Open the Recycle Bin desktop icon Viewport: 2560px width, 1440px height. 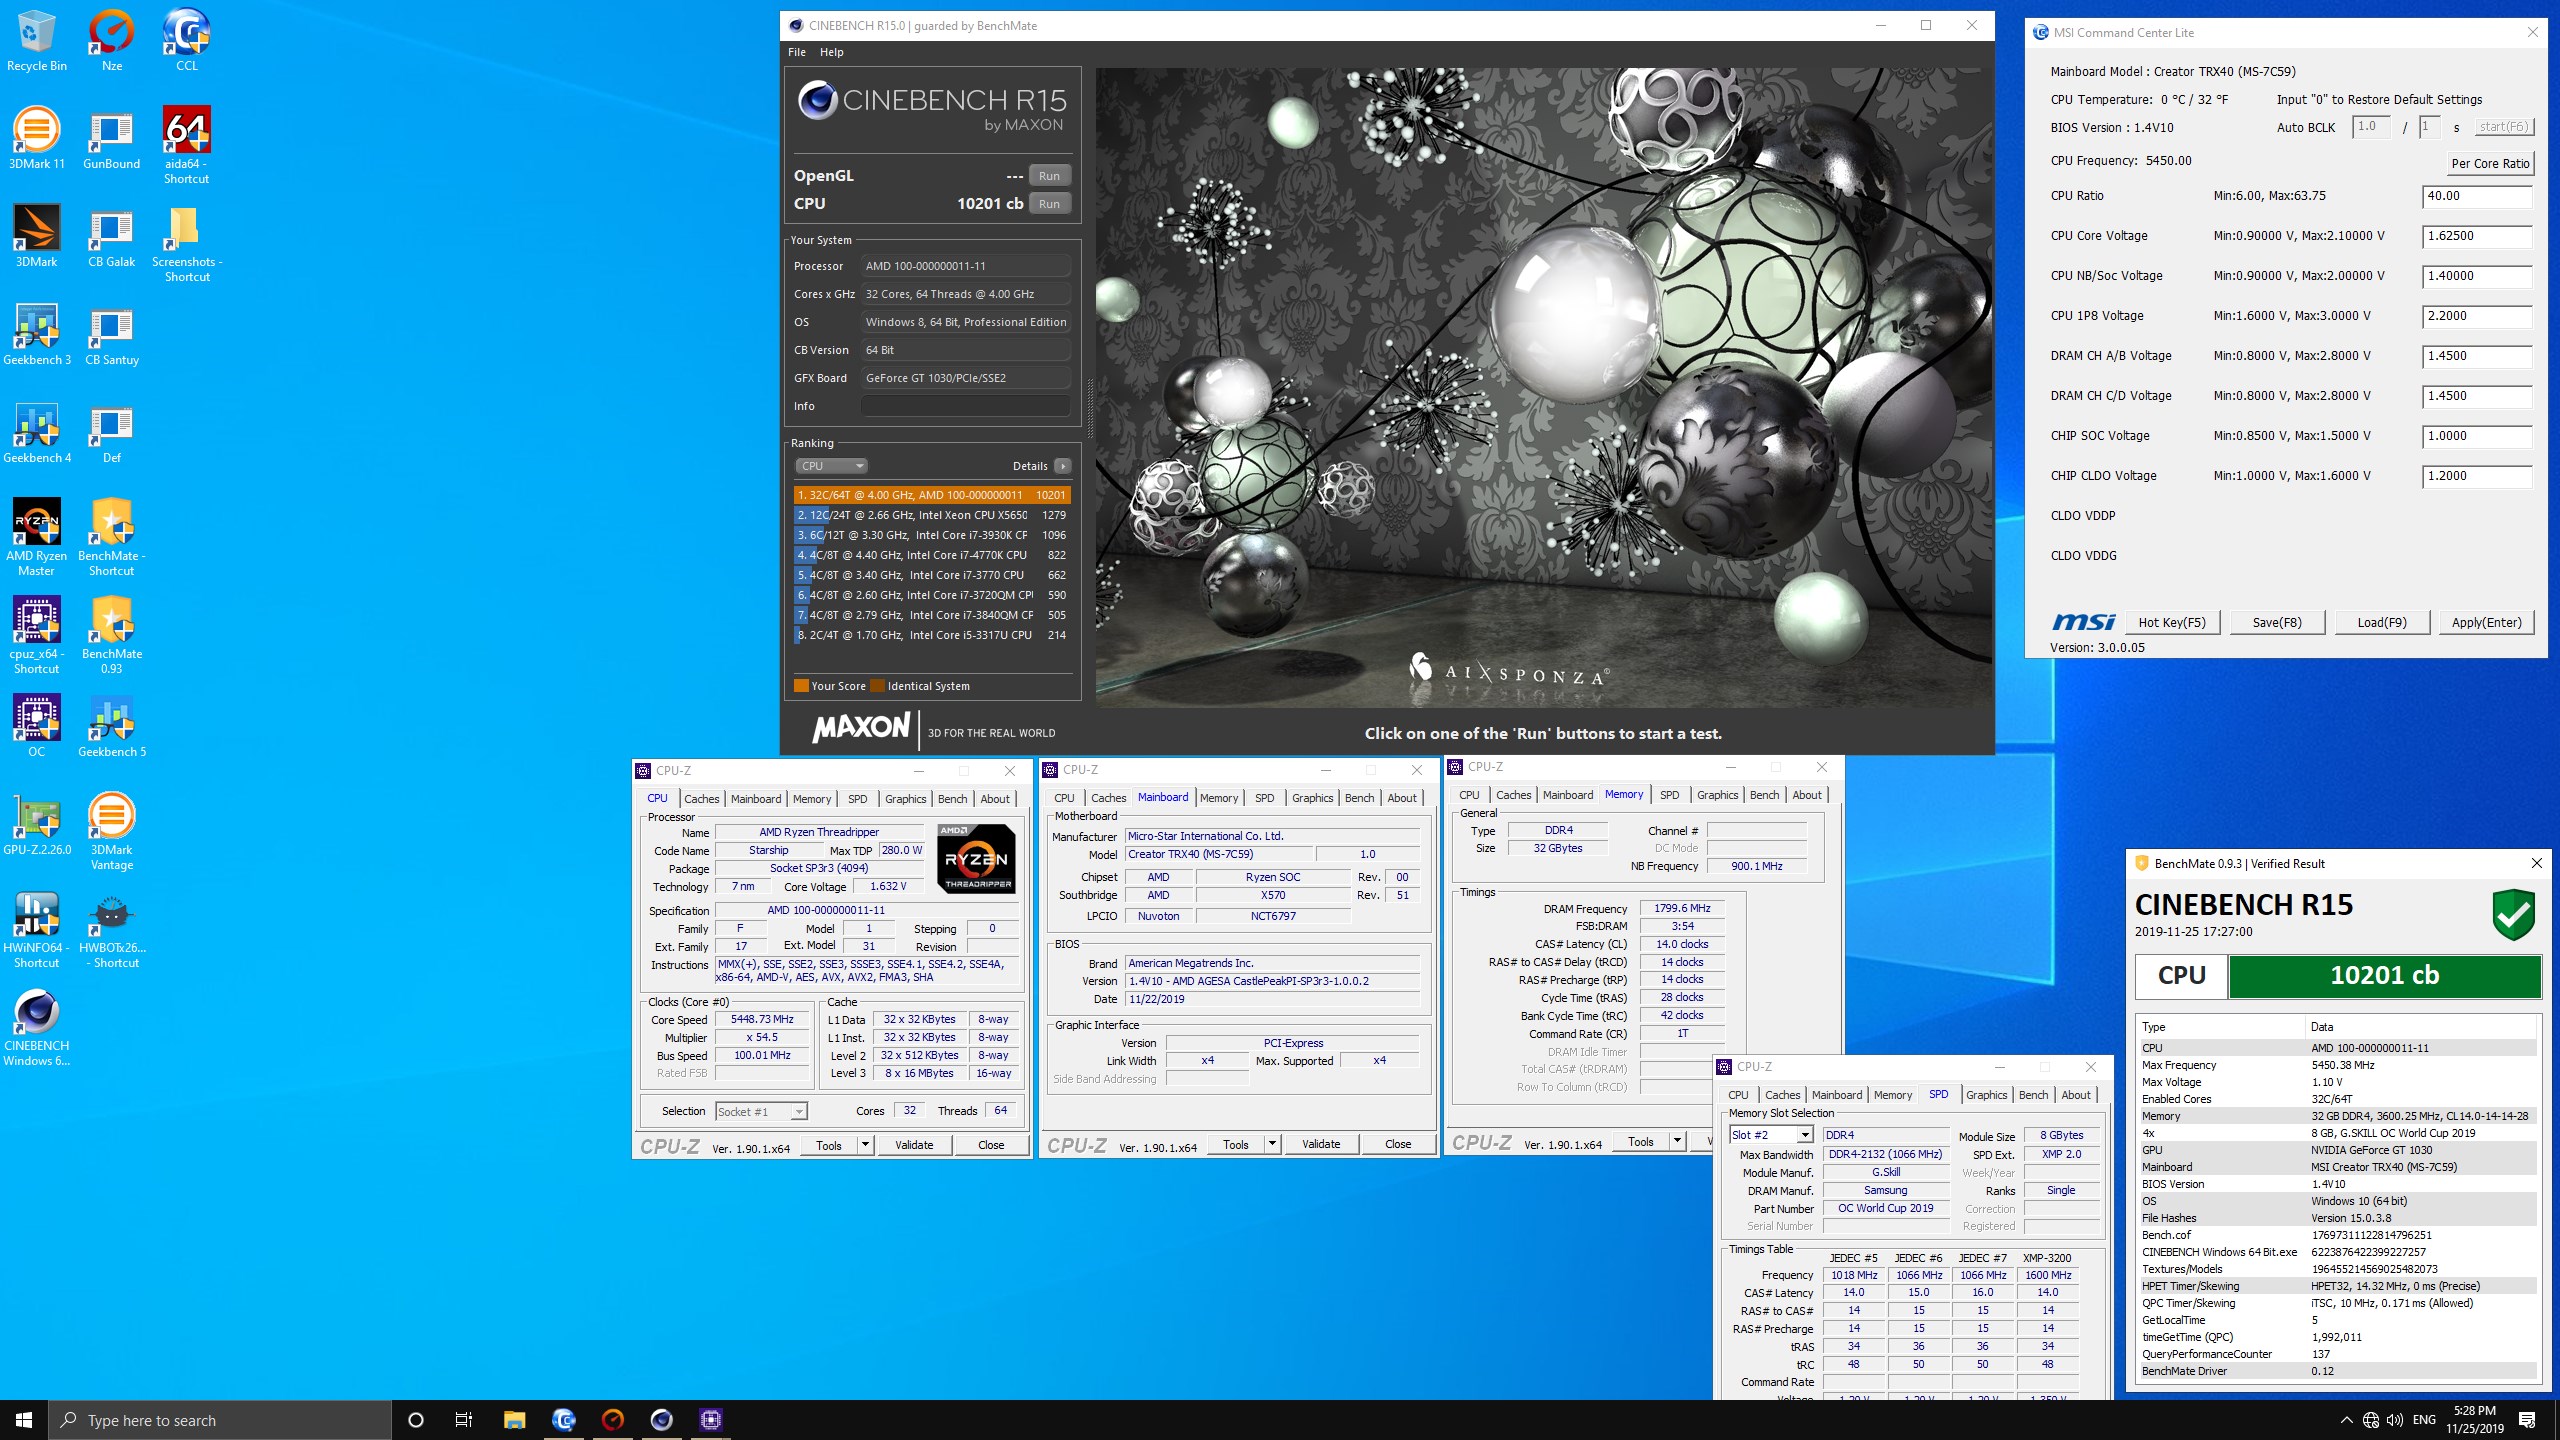pyautogui.click(x=37, y=40)
